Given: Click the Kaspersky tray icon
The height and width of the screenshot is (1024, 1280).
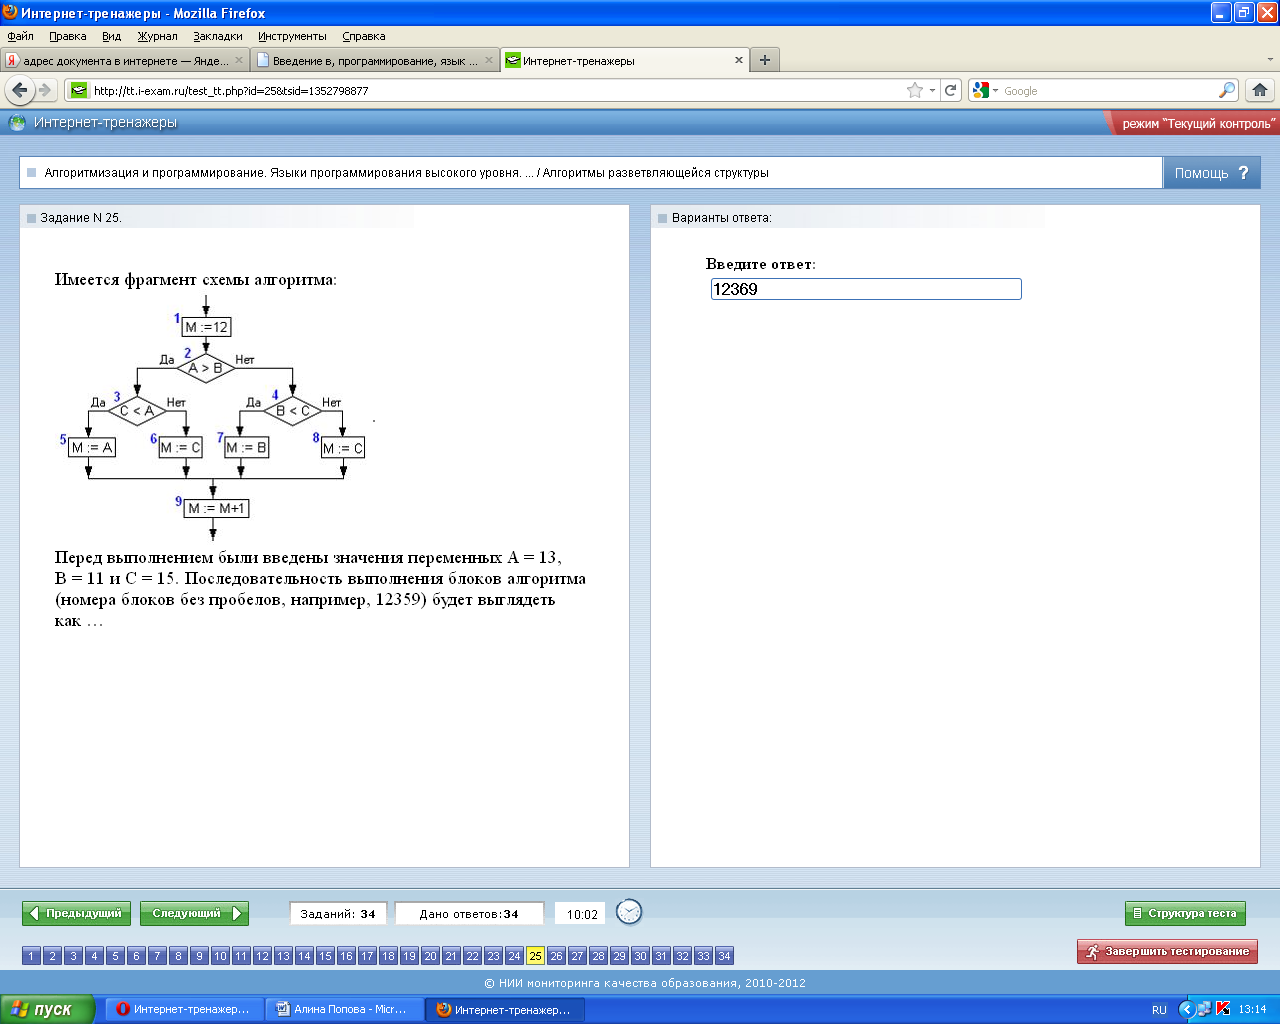Looking at the screenshot, I should pyautogui.click(x=1223, y=1009).
